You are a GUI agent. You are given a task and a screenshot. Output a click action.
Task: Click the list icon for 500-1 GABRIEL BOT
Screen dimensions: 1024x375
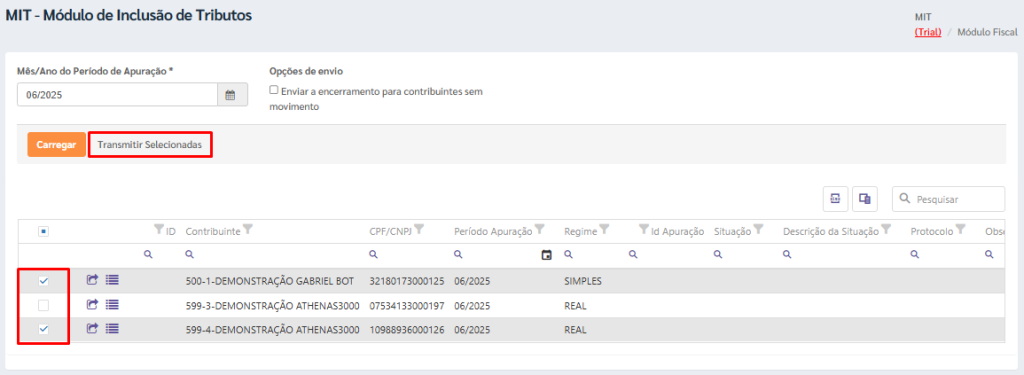click(112, 280)
